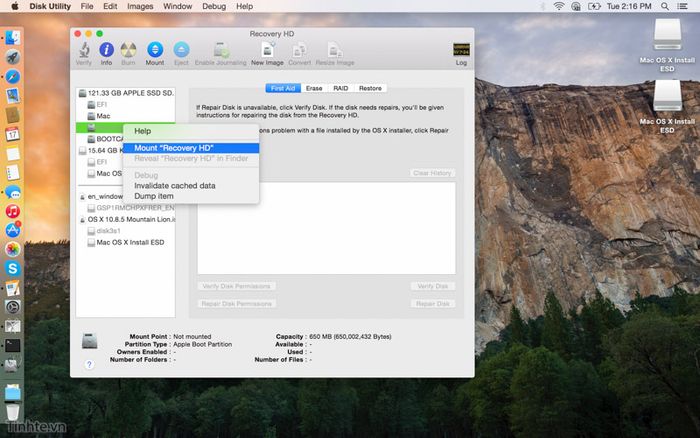700x438 pixels.
Task: Open Spotlight search in menu bar
Action: (x=665, y=6)
